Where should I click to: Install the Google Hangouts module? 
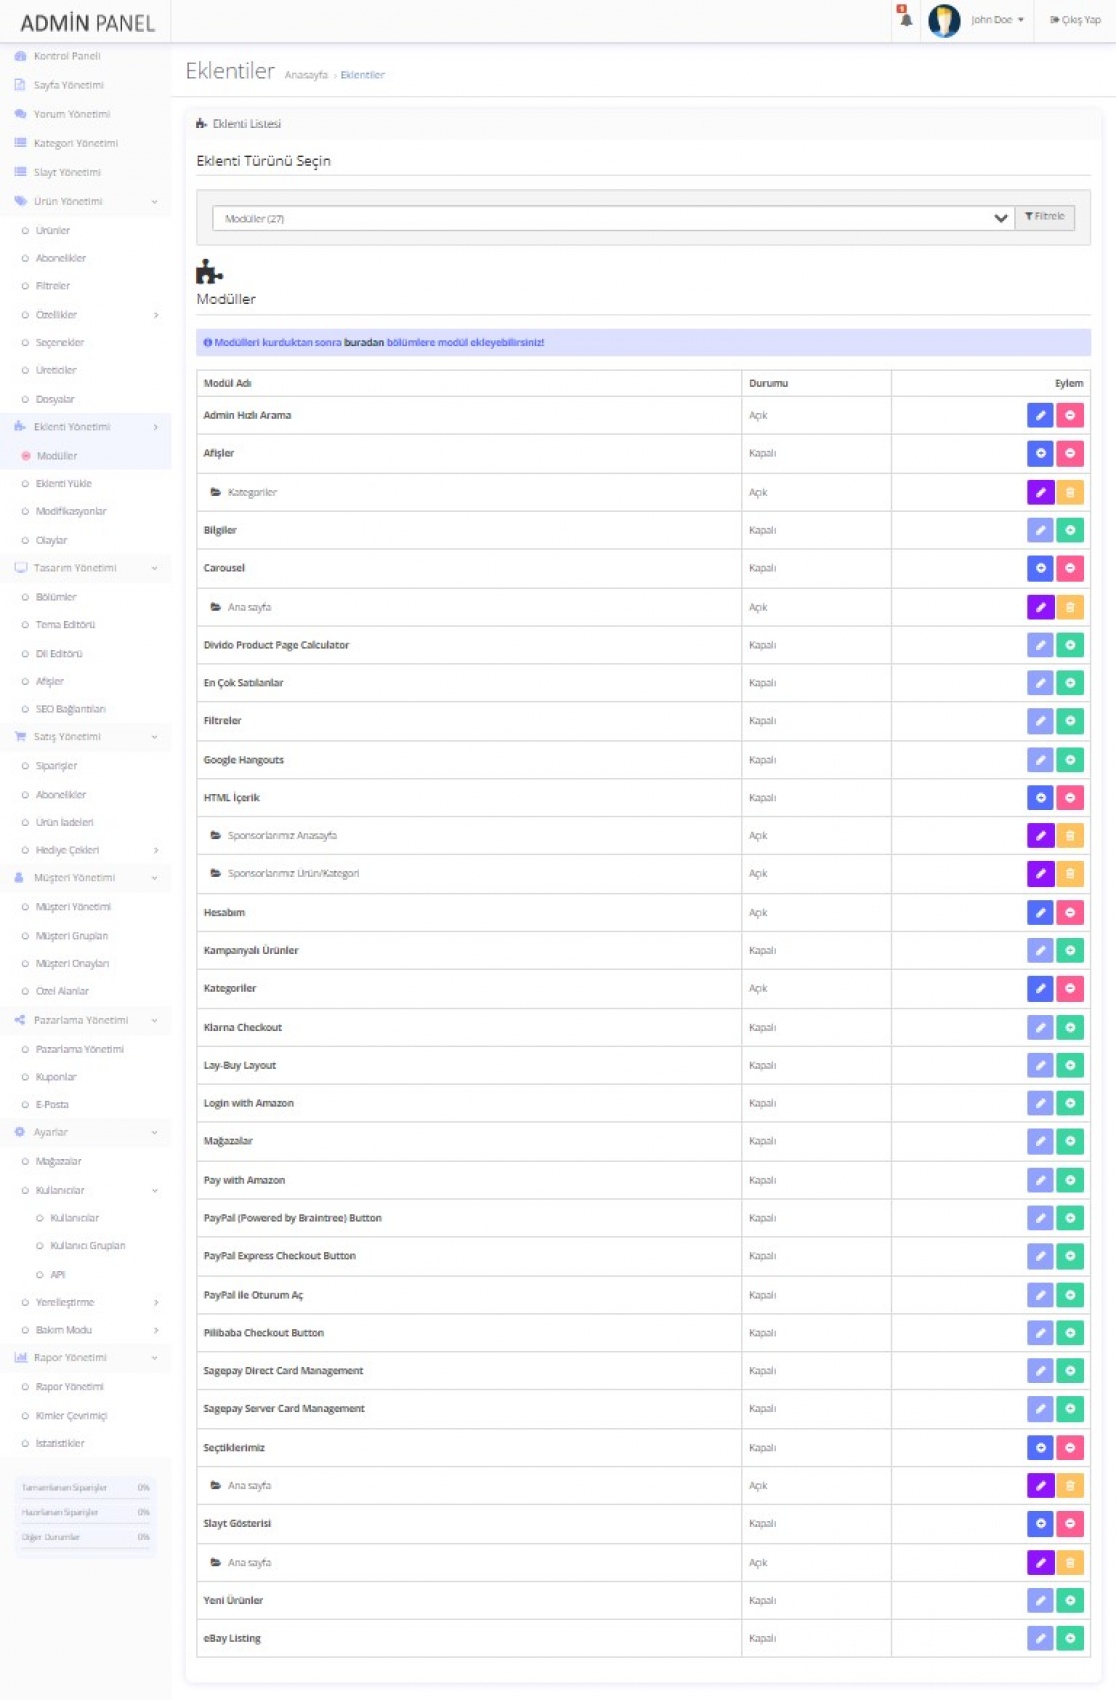[1070, 760]
